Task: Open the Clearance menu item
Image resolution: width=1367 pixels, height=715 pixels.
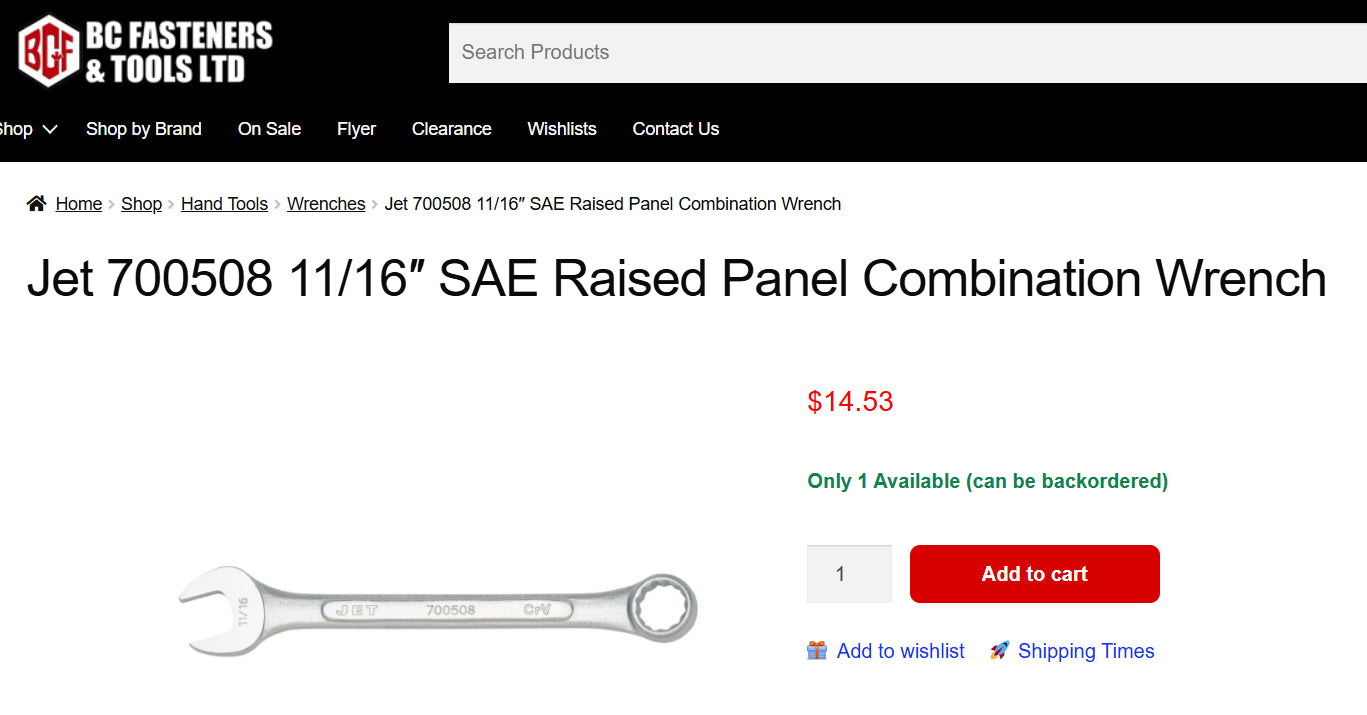Action: (451, 129)
